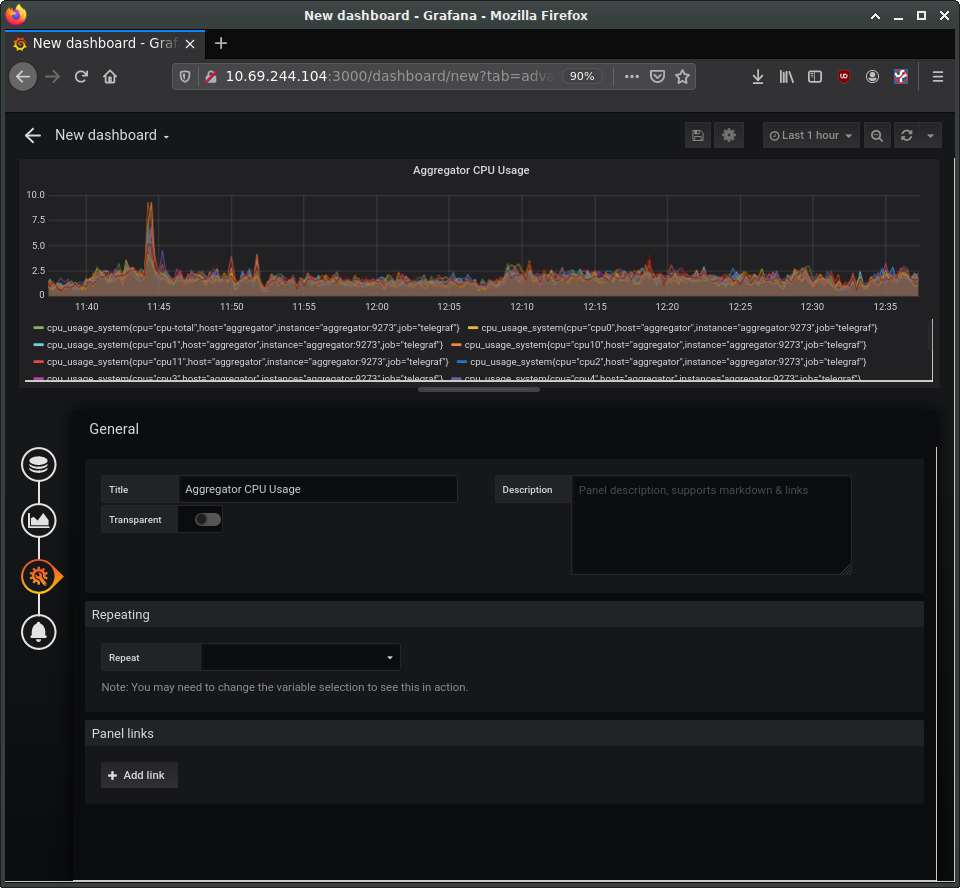Click the Aggregator CPU Usage panel title
This screenshot has width=960, height=888.
471,170
